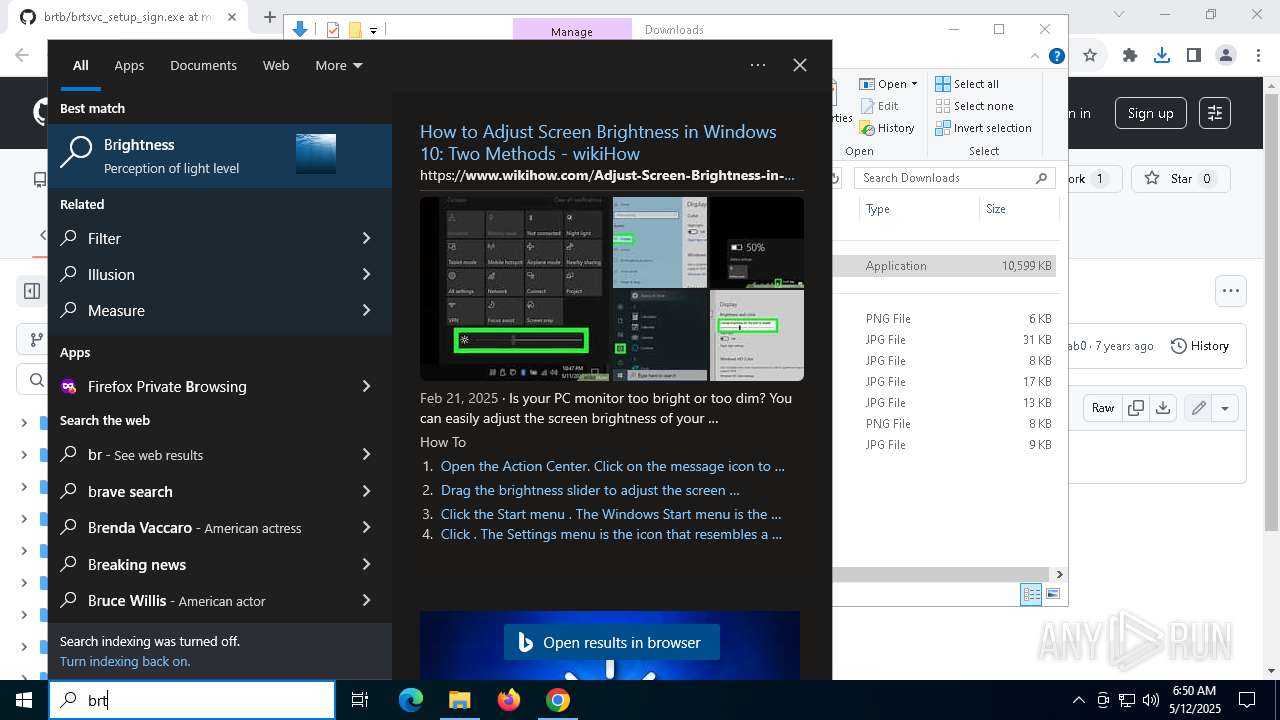Open File Explorer help icon
Screen dimensions: 1280x720
[x=1056, y=57]
